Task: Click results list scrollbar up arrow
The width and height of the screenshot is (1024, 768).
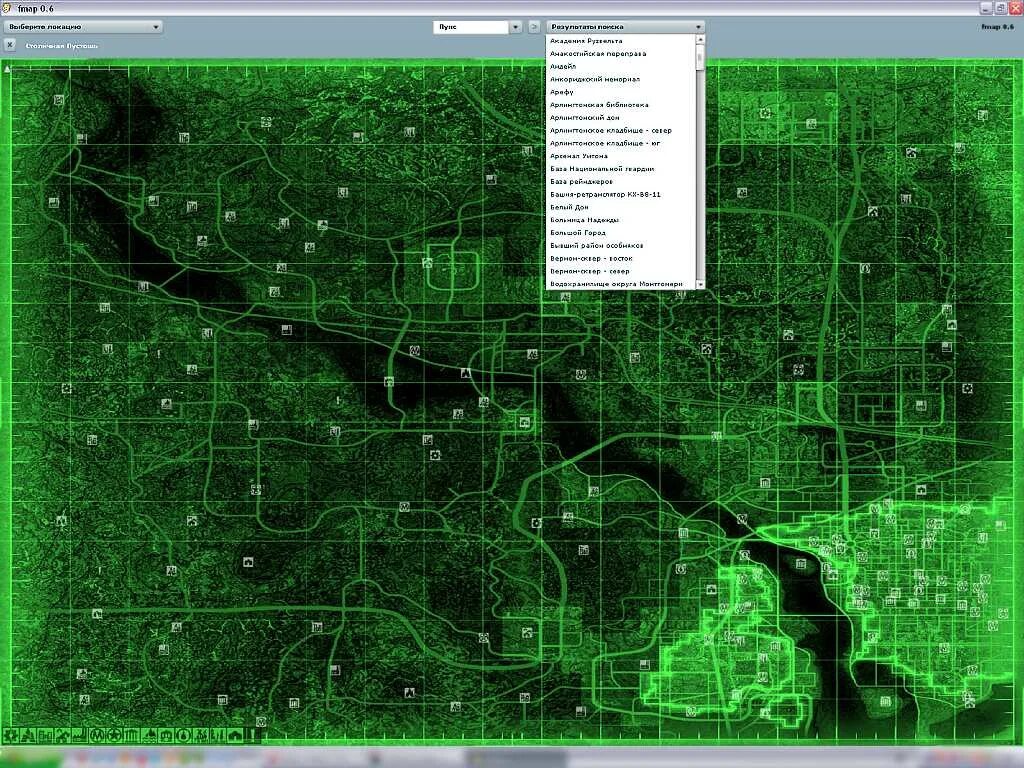Action: pos(700,40)
